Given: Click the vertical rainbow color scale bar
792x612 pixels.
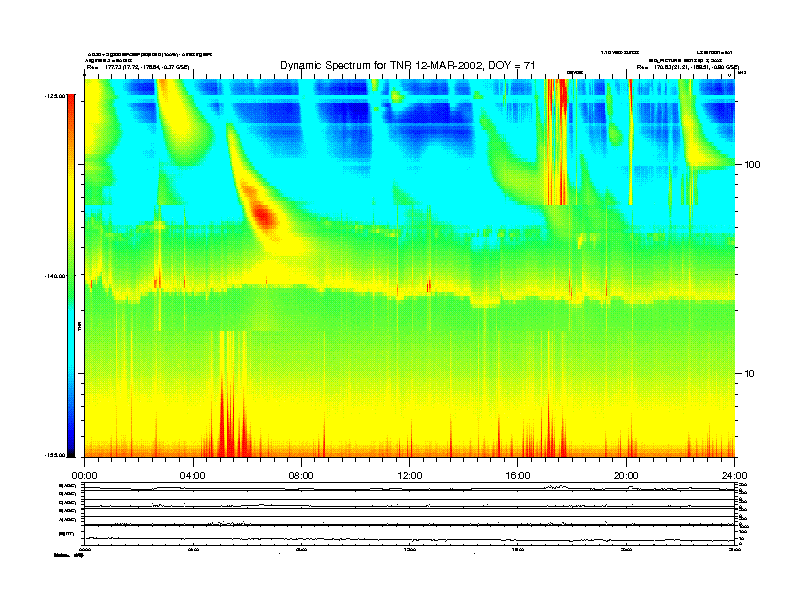Looking at the screenshot, I should 71,275.
